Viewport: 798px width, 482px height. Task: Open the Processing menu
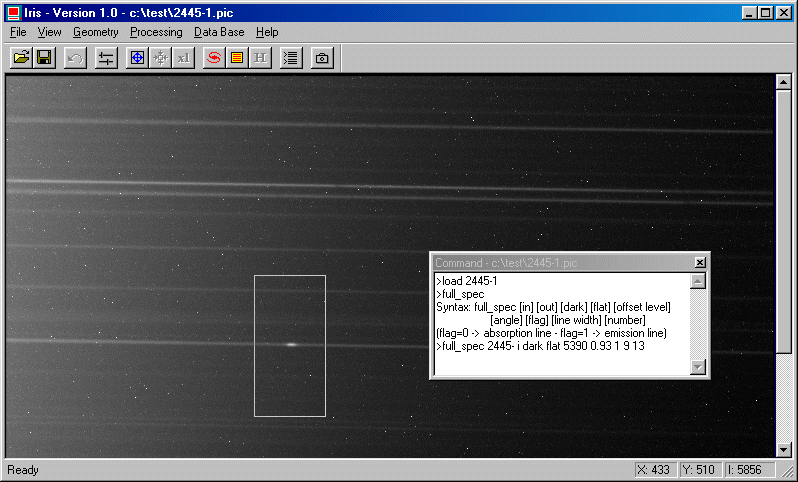click(156, 32)
